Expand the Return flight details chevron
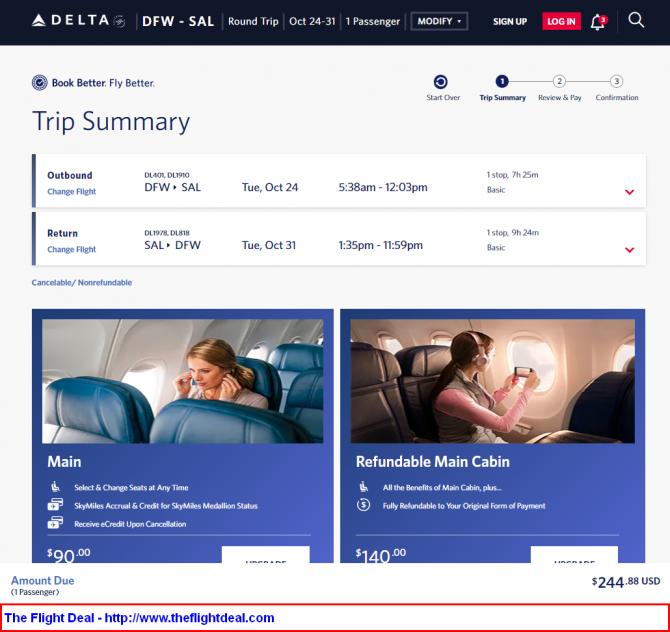Screen dimensions: 670x632 [629, 250]
